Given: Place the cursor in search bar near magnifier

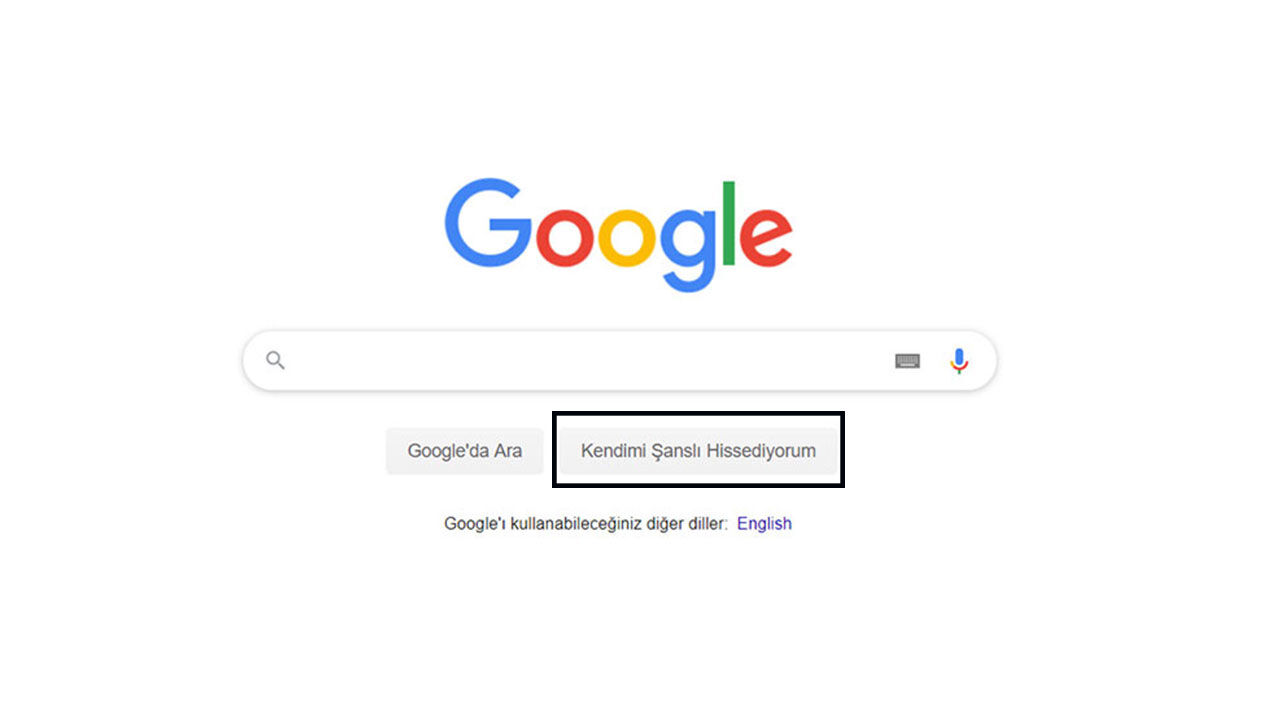Looking at the screenshot, I should (340, 361).
